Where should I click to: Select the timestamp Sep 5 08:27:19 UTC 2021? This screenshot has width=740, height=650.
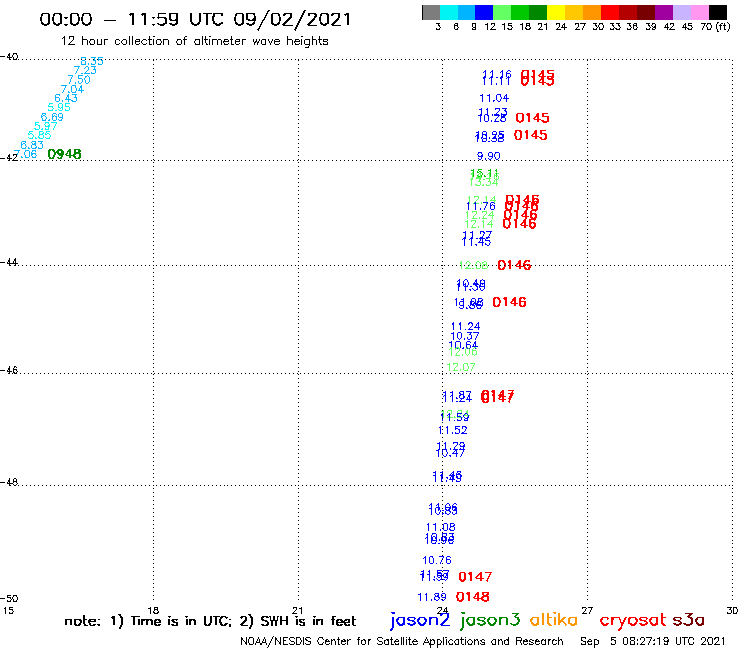click(x=653, y=641)
